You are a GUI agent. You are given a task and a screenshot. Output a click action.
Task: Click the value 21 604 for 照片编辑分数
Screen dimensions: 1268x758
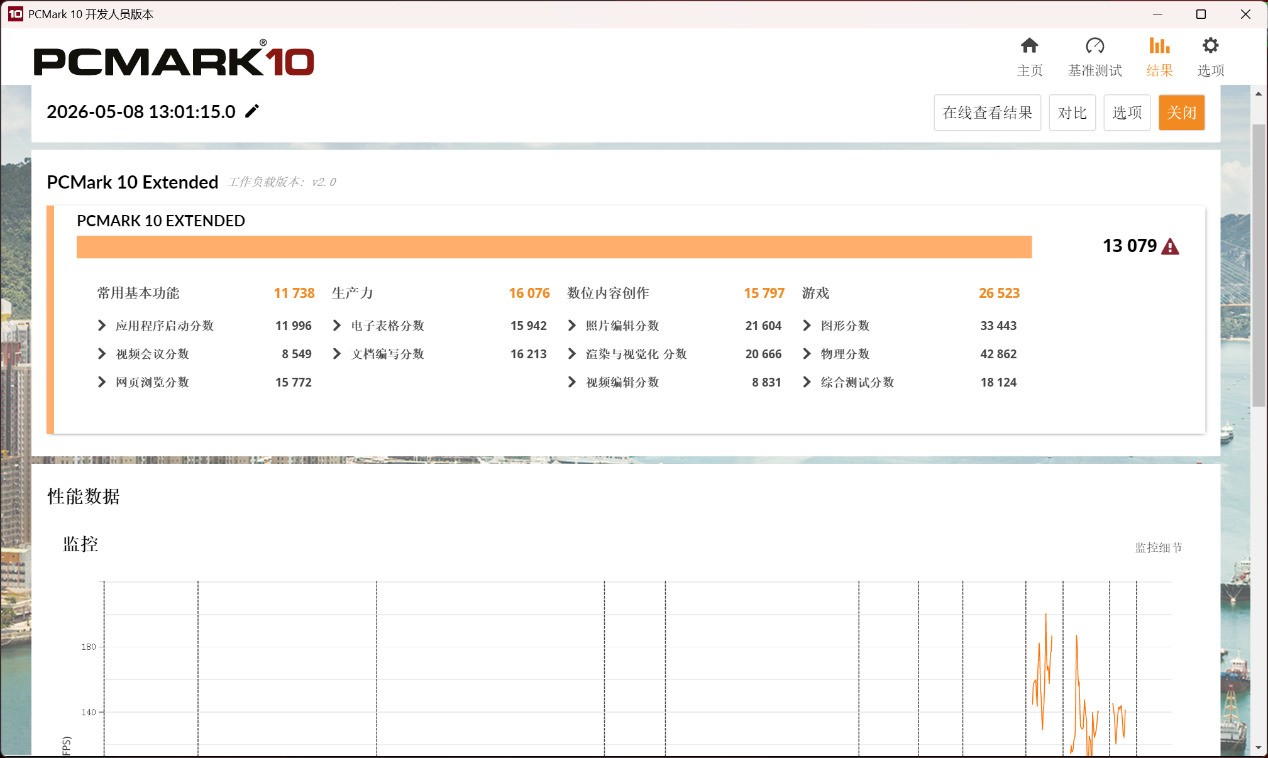763,326
